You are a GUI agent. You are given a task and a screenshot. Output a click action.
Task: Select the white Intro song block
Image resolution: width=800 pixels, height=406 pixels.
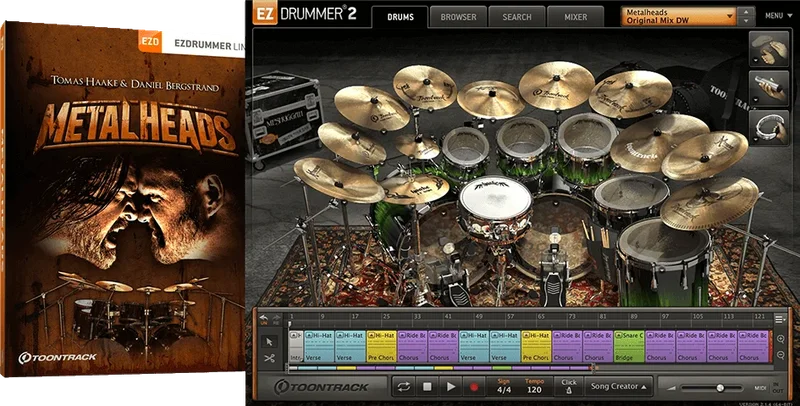[295, 346]
